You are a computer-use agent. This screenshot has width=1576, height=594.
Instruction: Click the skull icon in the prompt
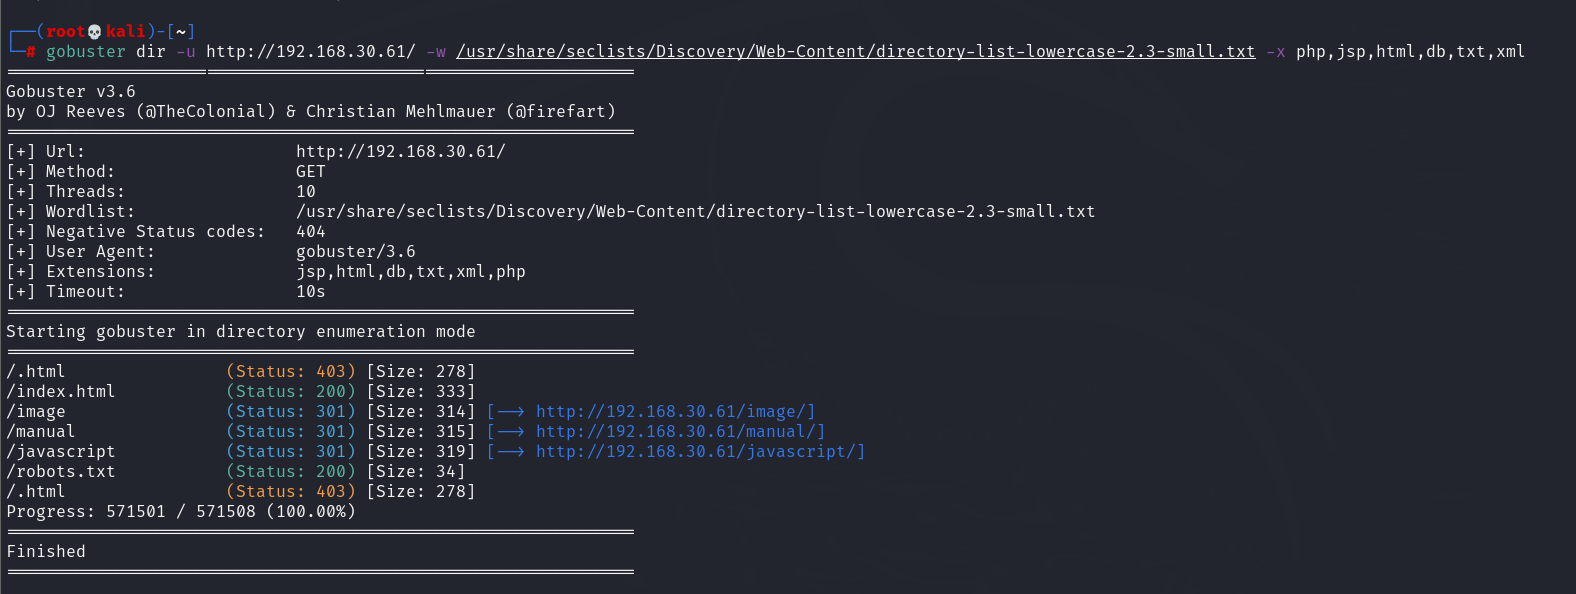[x=95, y=32]
